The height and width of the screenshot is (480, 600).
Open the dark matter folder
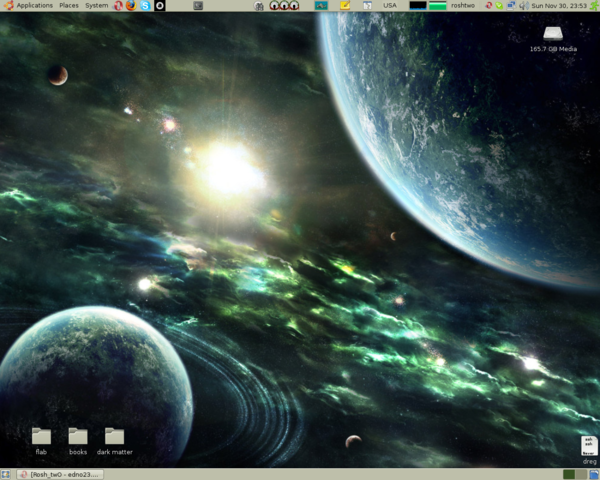(114, 435)
